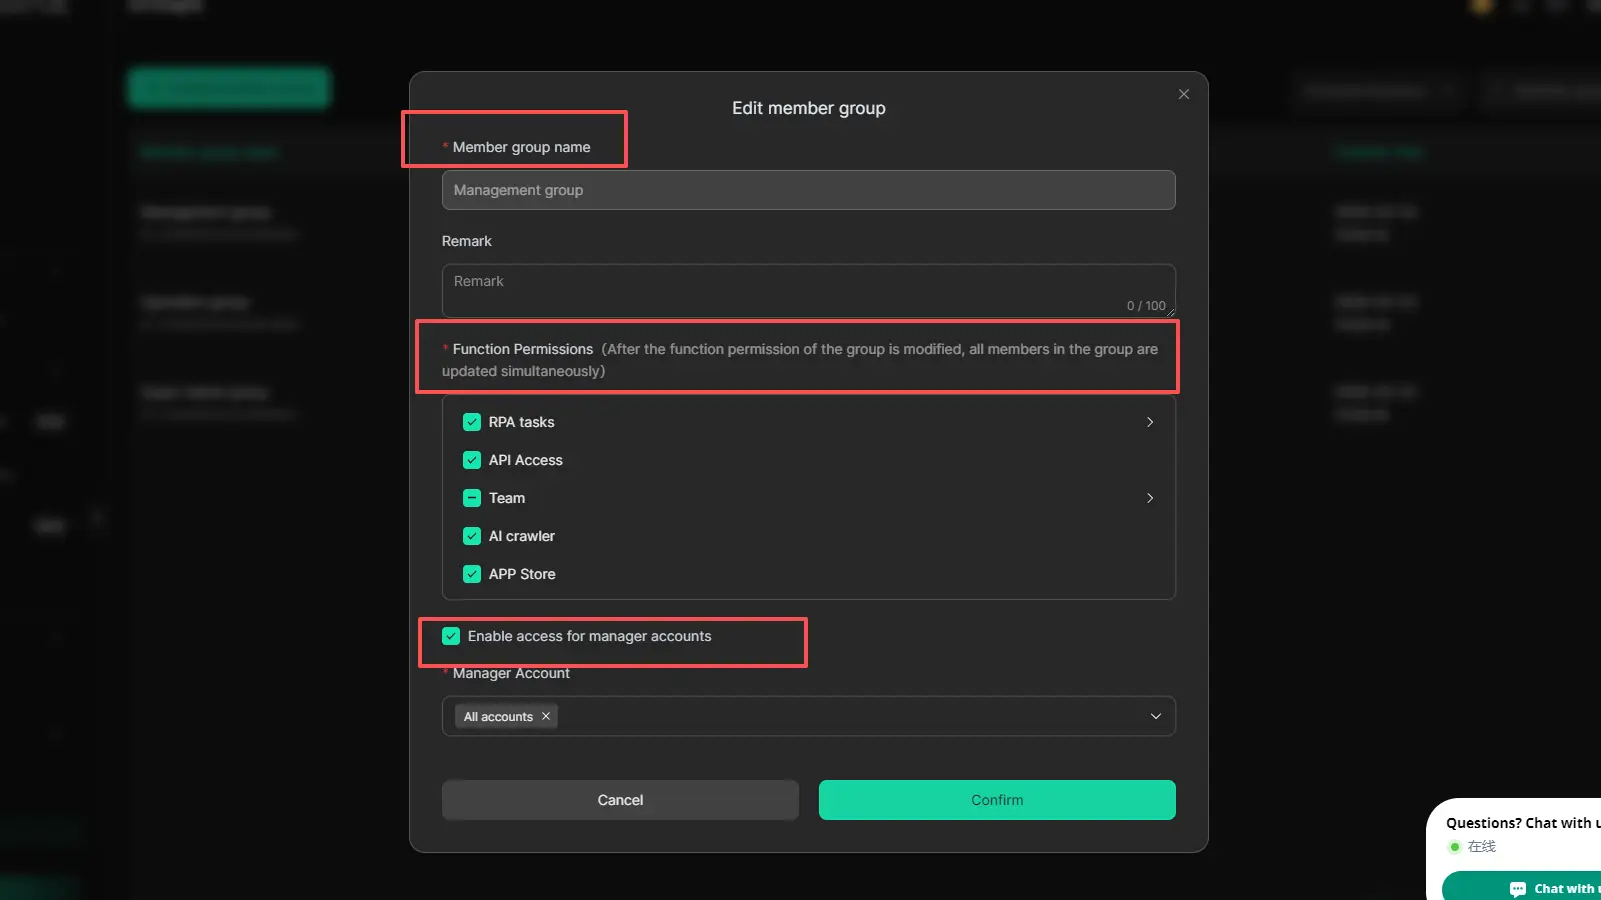
Task: Expand the Team sub-permissions arrow
Action: (1150, 498)
